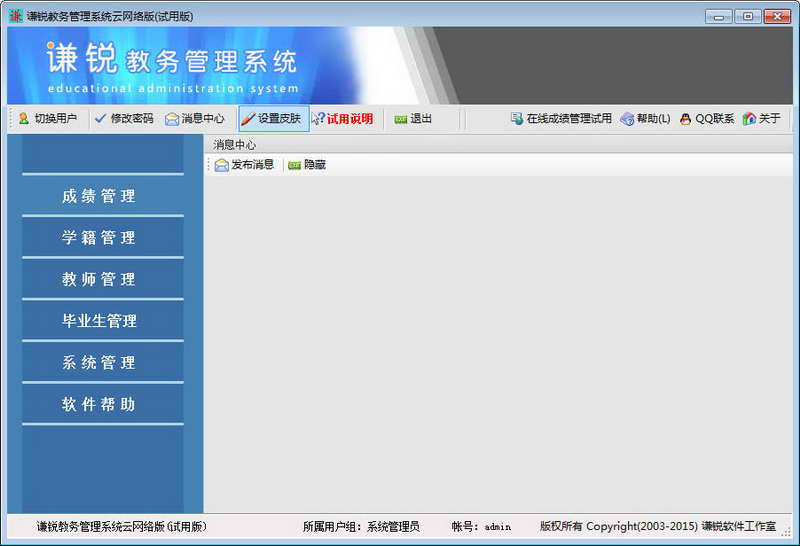Click the app icon in title bar
Image resolution: width=800 pixels, height=546 pixels.
tap(16, 16)
